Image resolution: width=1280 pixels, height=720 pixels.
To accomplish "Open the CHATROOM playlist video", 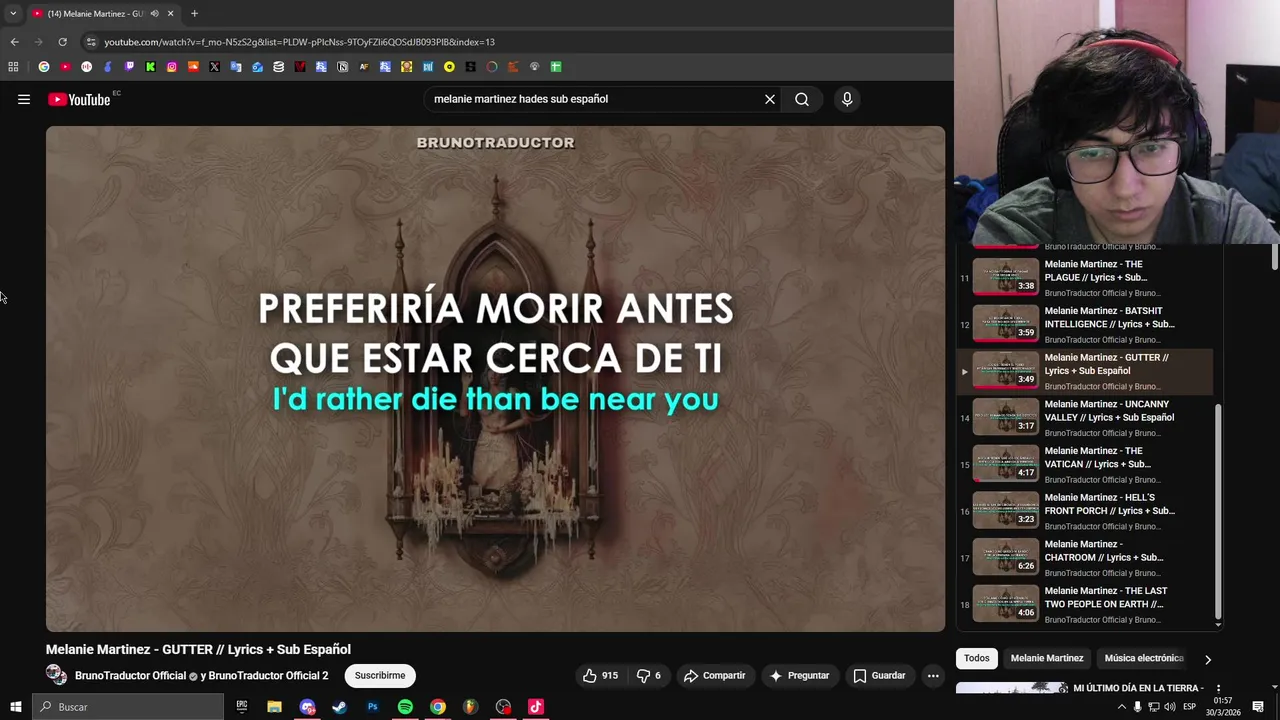I will point(1084,558).
